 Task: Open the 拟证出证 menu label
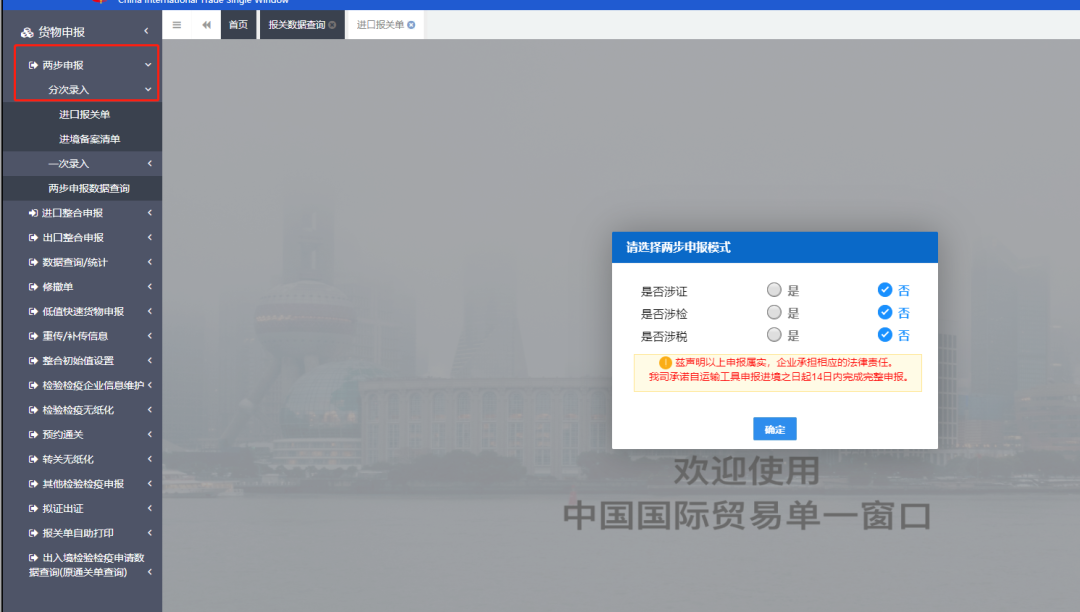[x=63, y=509]
